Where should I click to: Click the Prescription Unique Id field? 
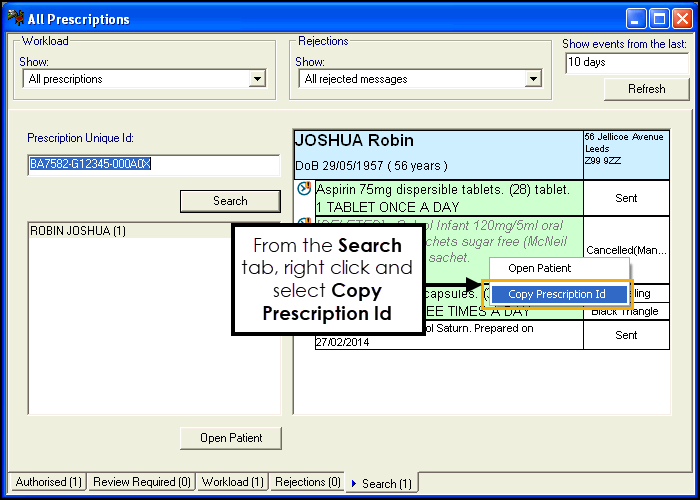(x=152, y=164)
